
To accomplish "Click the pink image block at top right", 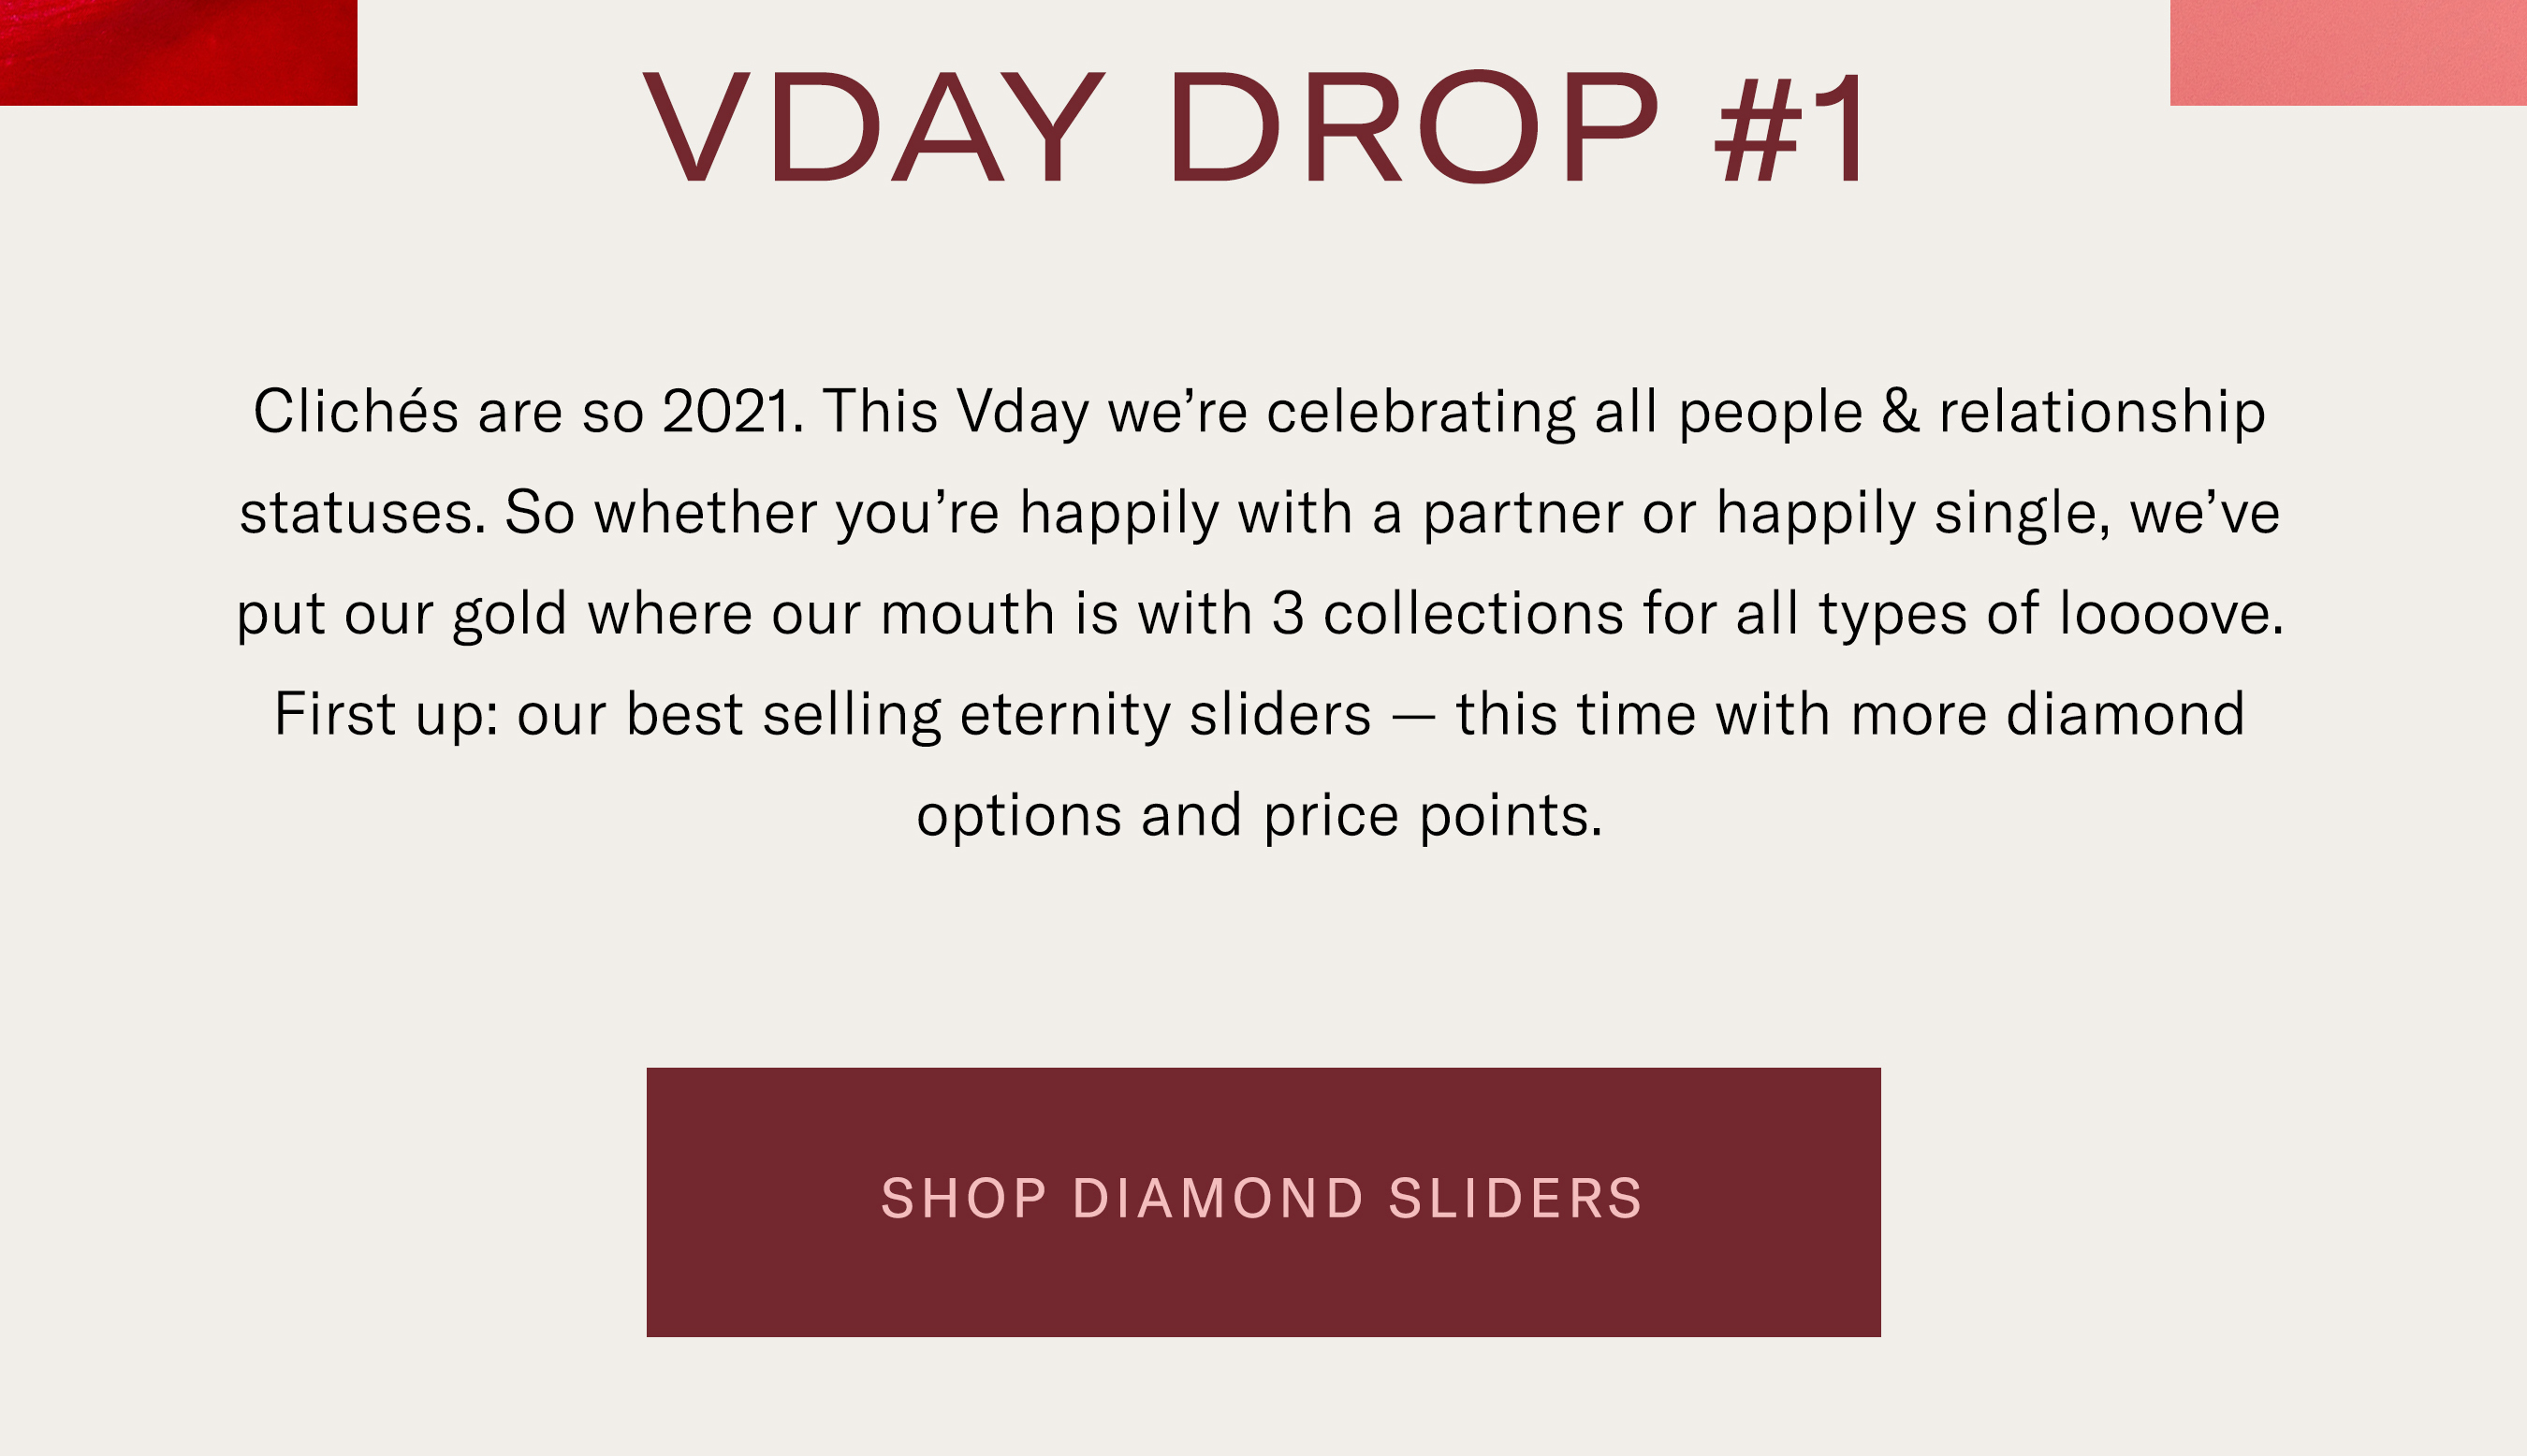I will point(2347,51).
